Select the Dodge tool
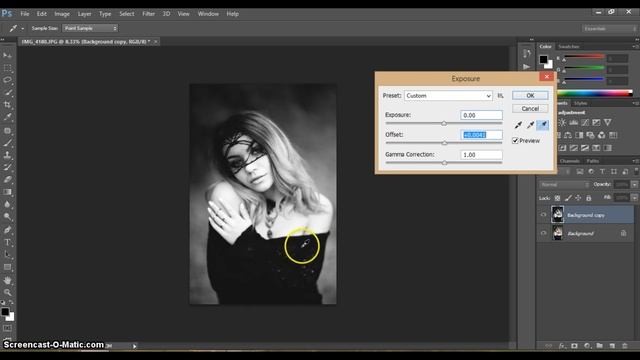Viewport: 640px width, 360px height. 7,216
